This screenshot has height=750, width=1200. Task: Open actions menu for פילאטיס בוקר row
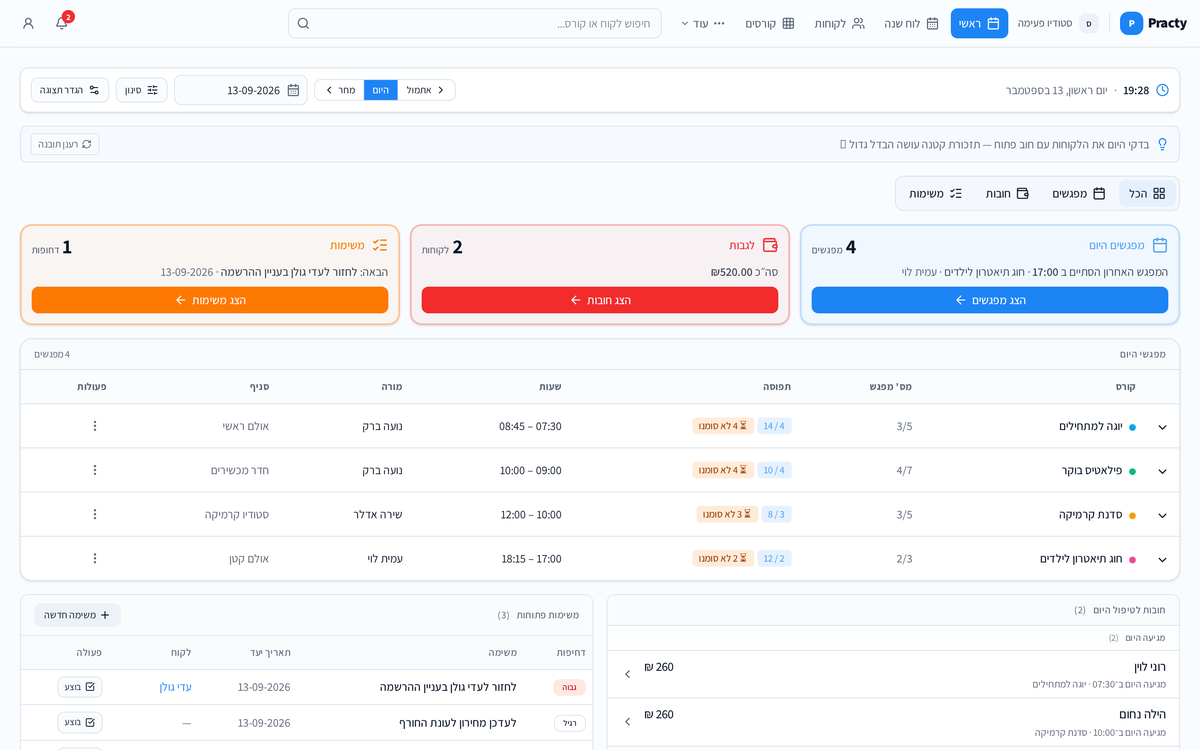click(95, 470)
